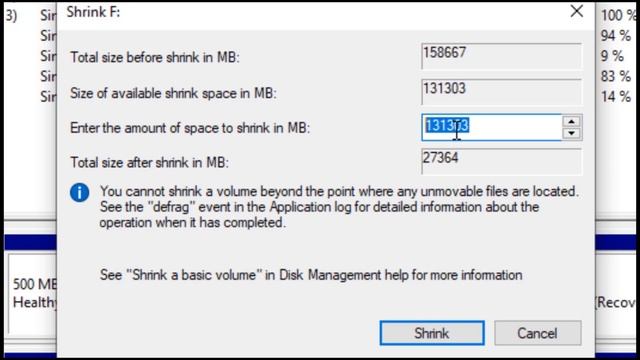640x360 pixels.
Task: Click the unmovable files warning message
Action: (339, 207)
